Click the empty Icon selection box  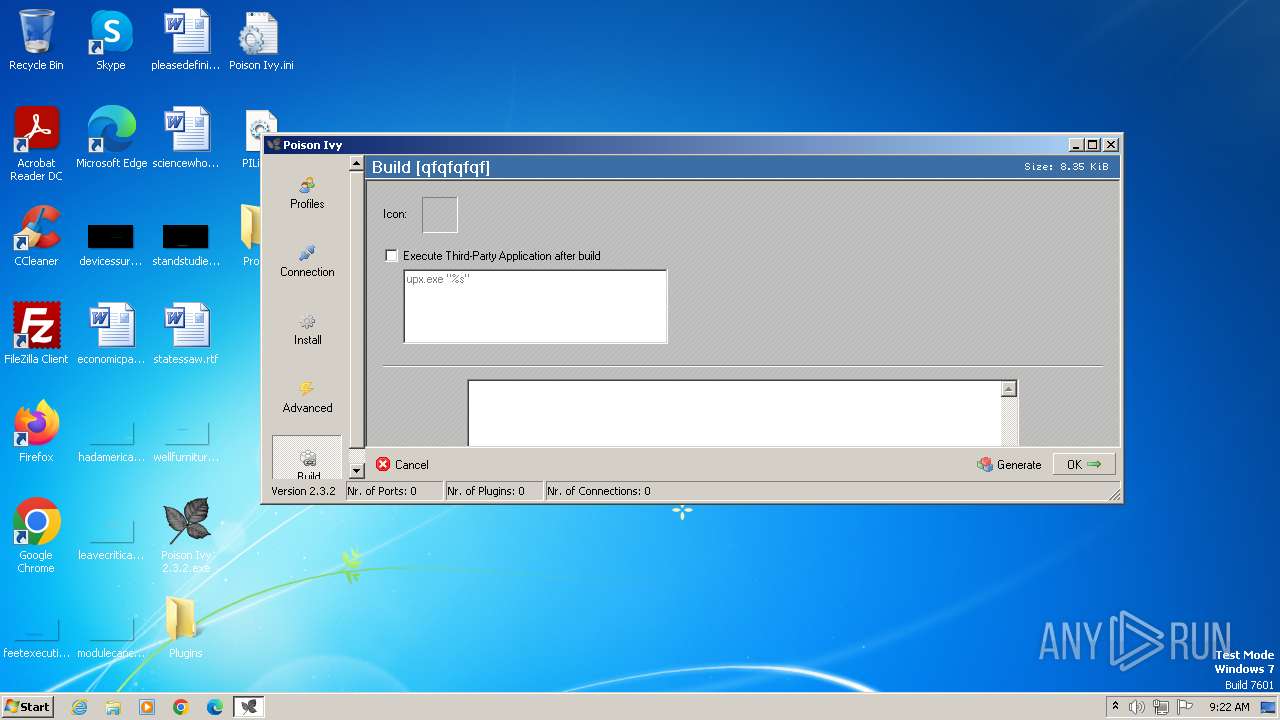(x=440, y=215)
